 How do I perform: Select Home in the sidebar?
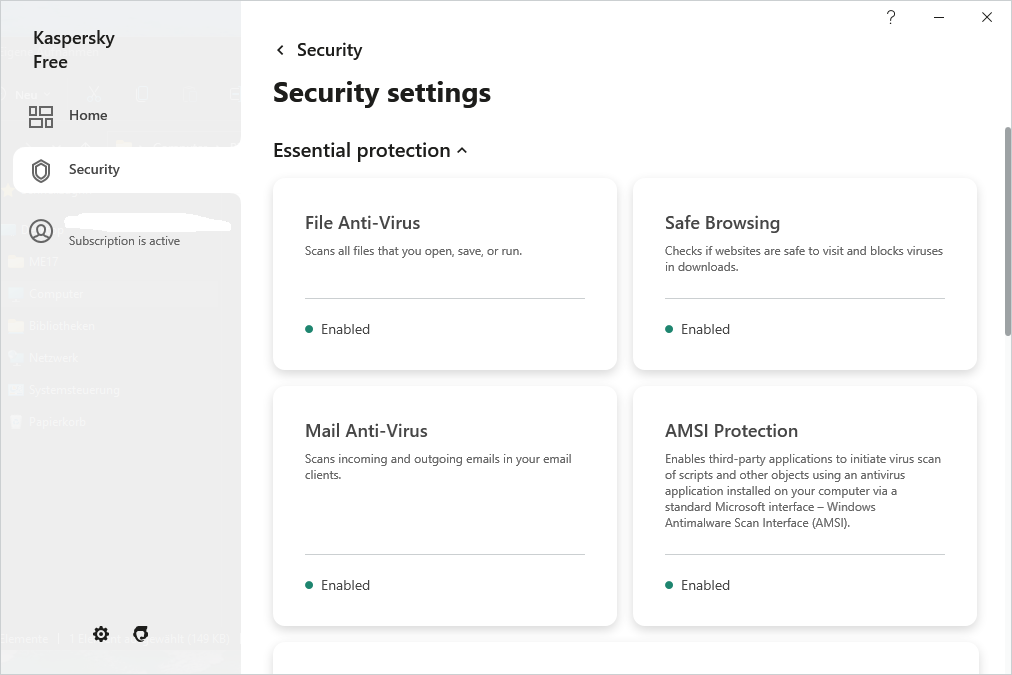click(88, 116)
